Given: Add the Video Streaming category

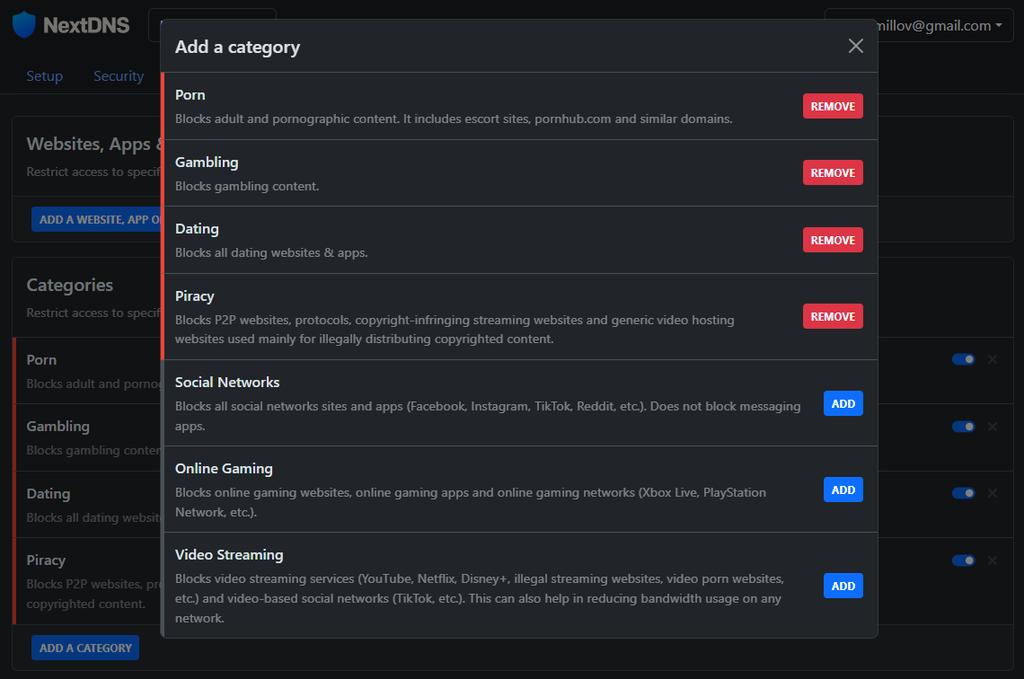Looking at the screenshot, I should pyautogui.click(x=843, y=586).
